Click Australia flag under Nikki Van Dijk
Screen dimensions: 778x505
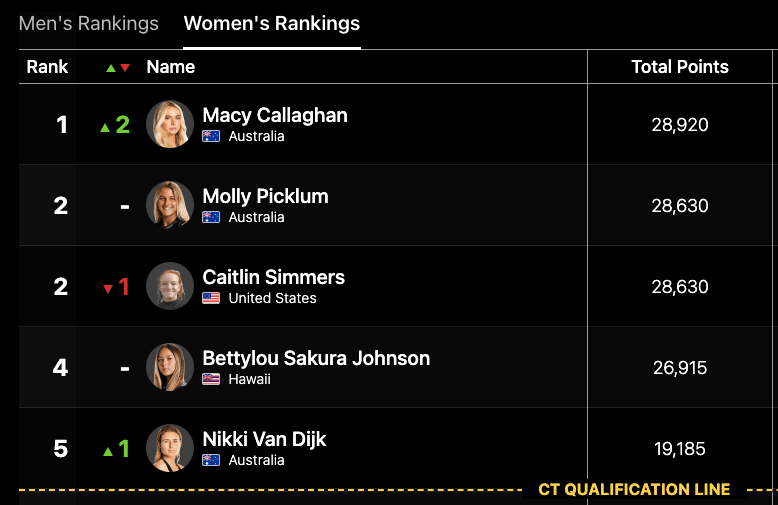click(x=211, y=461)
